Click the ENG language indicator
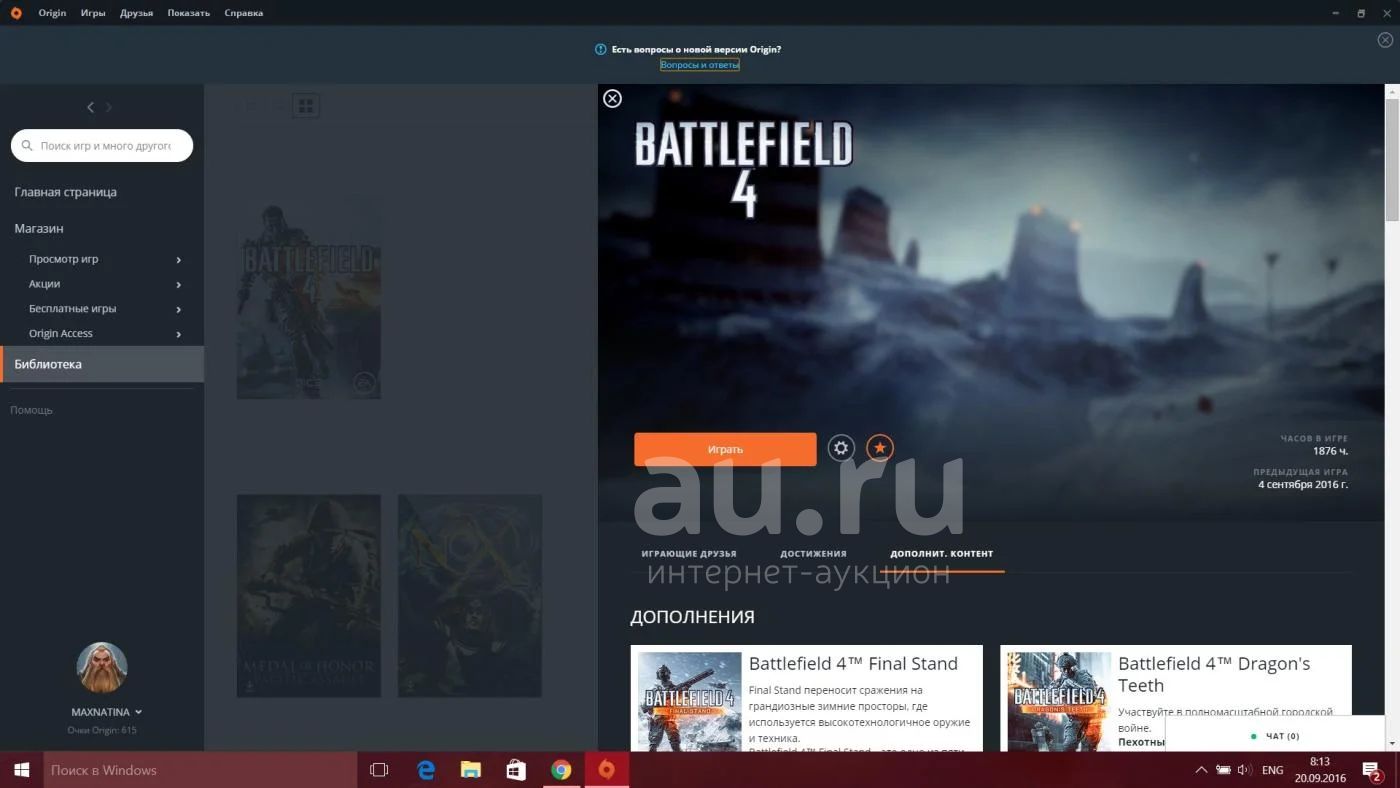The height and width of the screenshot is (788, 1400). [x=1273, y=770]
